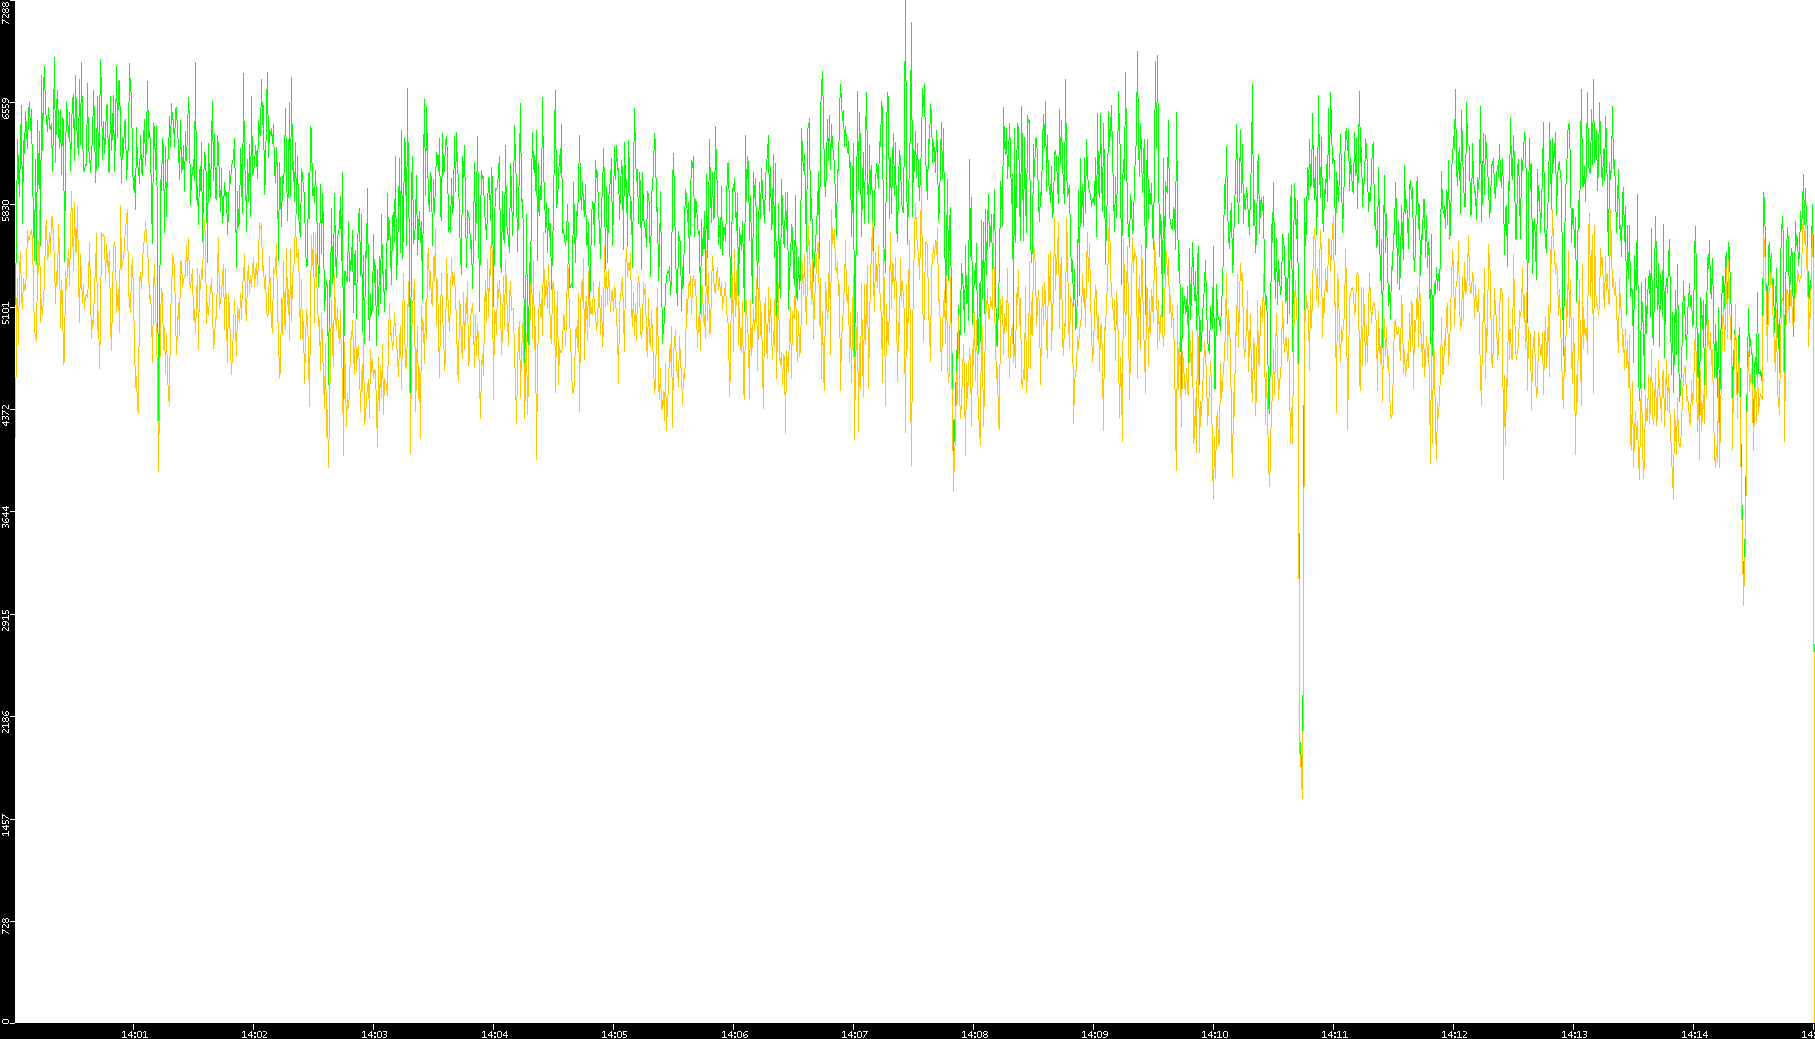This screenshot has height=1039, width=1815.
Task: Click the 5101 value axis label
Action: (7, 312)
